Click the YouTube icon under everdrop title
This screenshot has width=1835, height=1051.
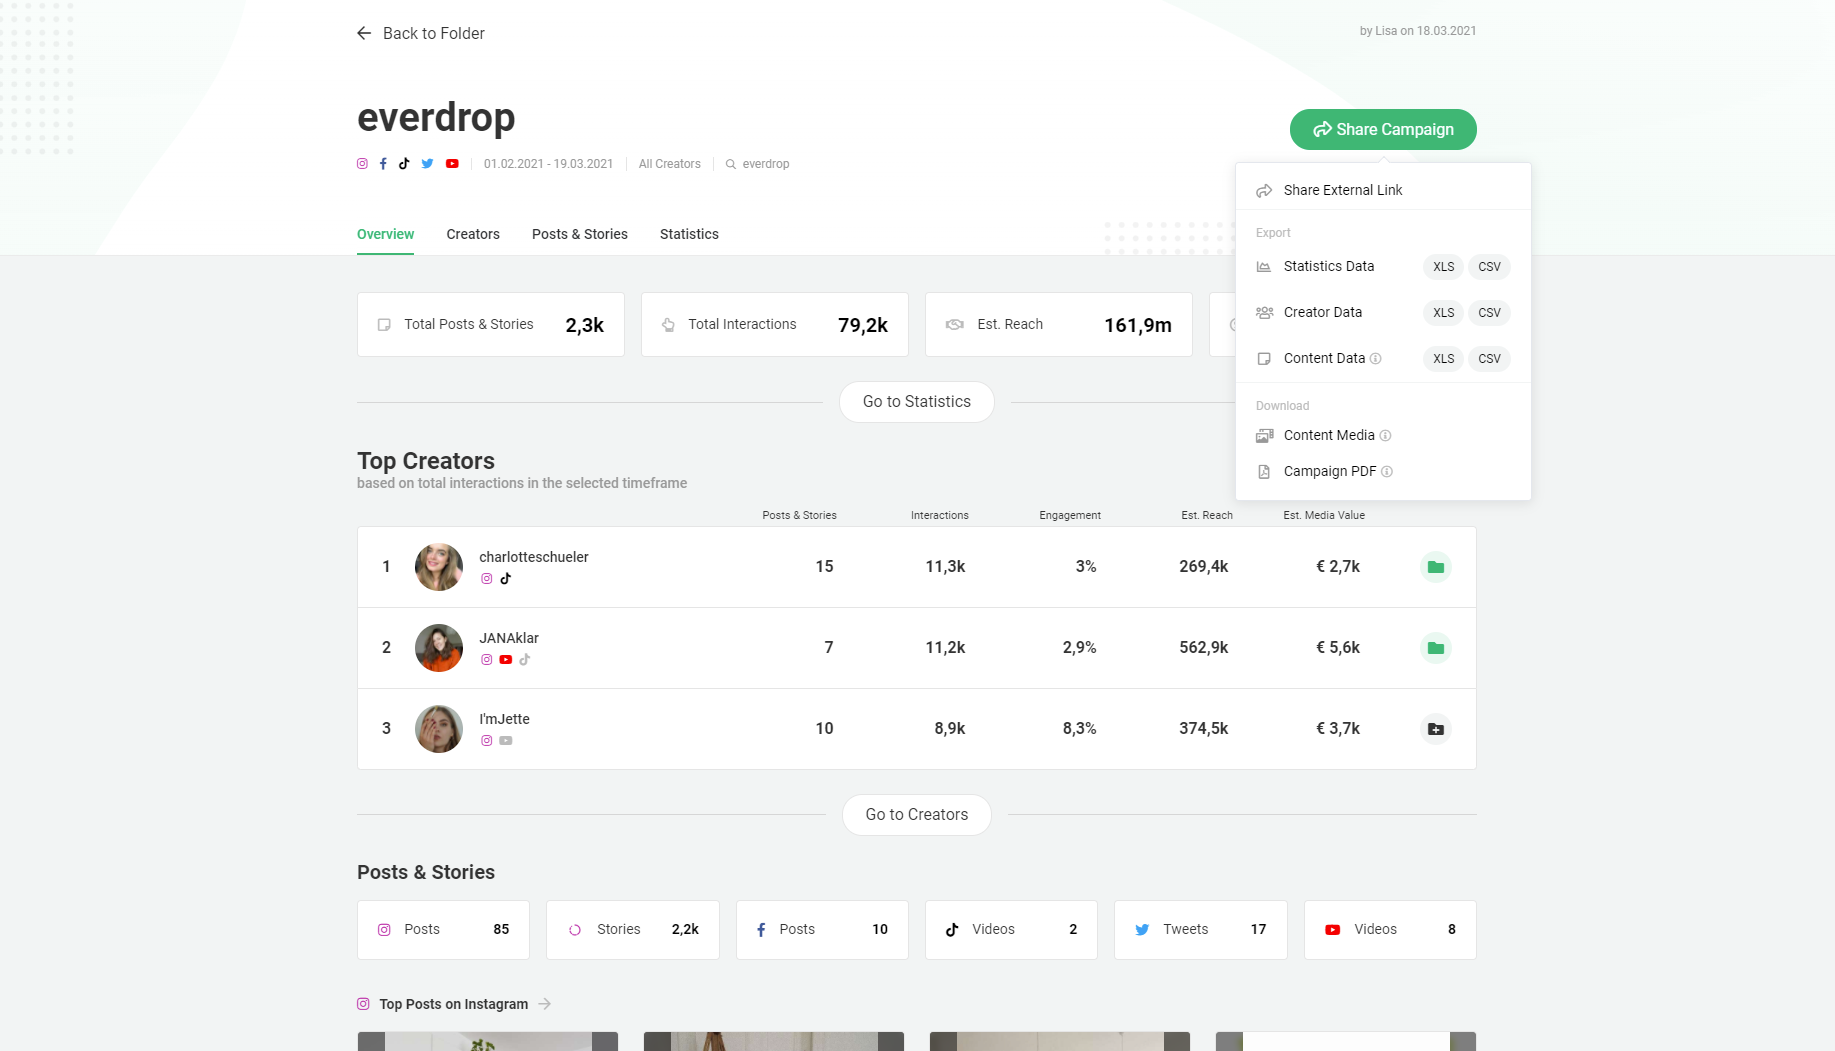452,164
